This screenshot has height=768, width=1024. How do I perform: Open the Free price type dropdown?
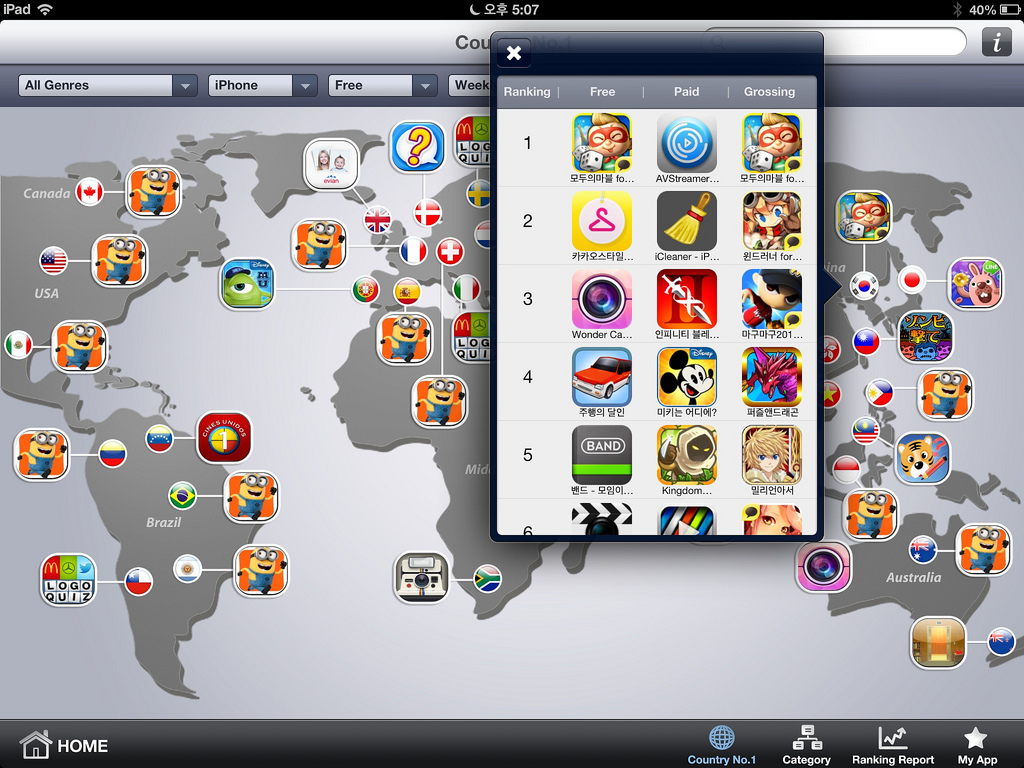click(x=383, y=86)
